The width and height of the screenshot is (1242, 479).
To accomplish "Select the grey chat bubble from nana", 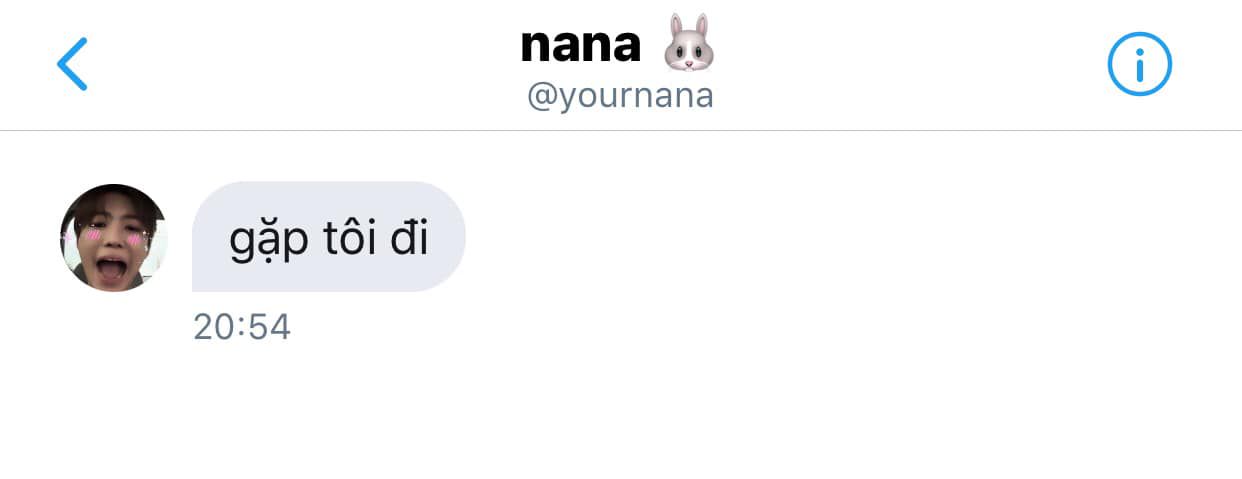I will click(x=328, y=237).
